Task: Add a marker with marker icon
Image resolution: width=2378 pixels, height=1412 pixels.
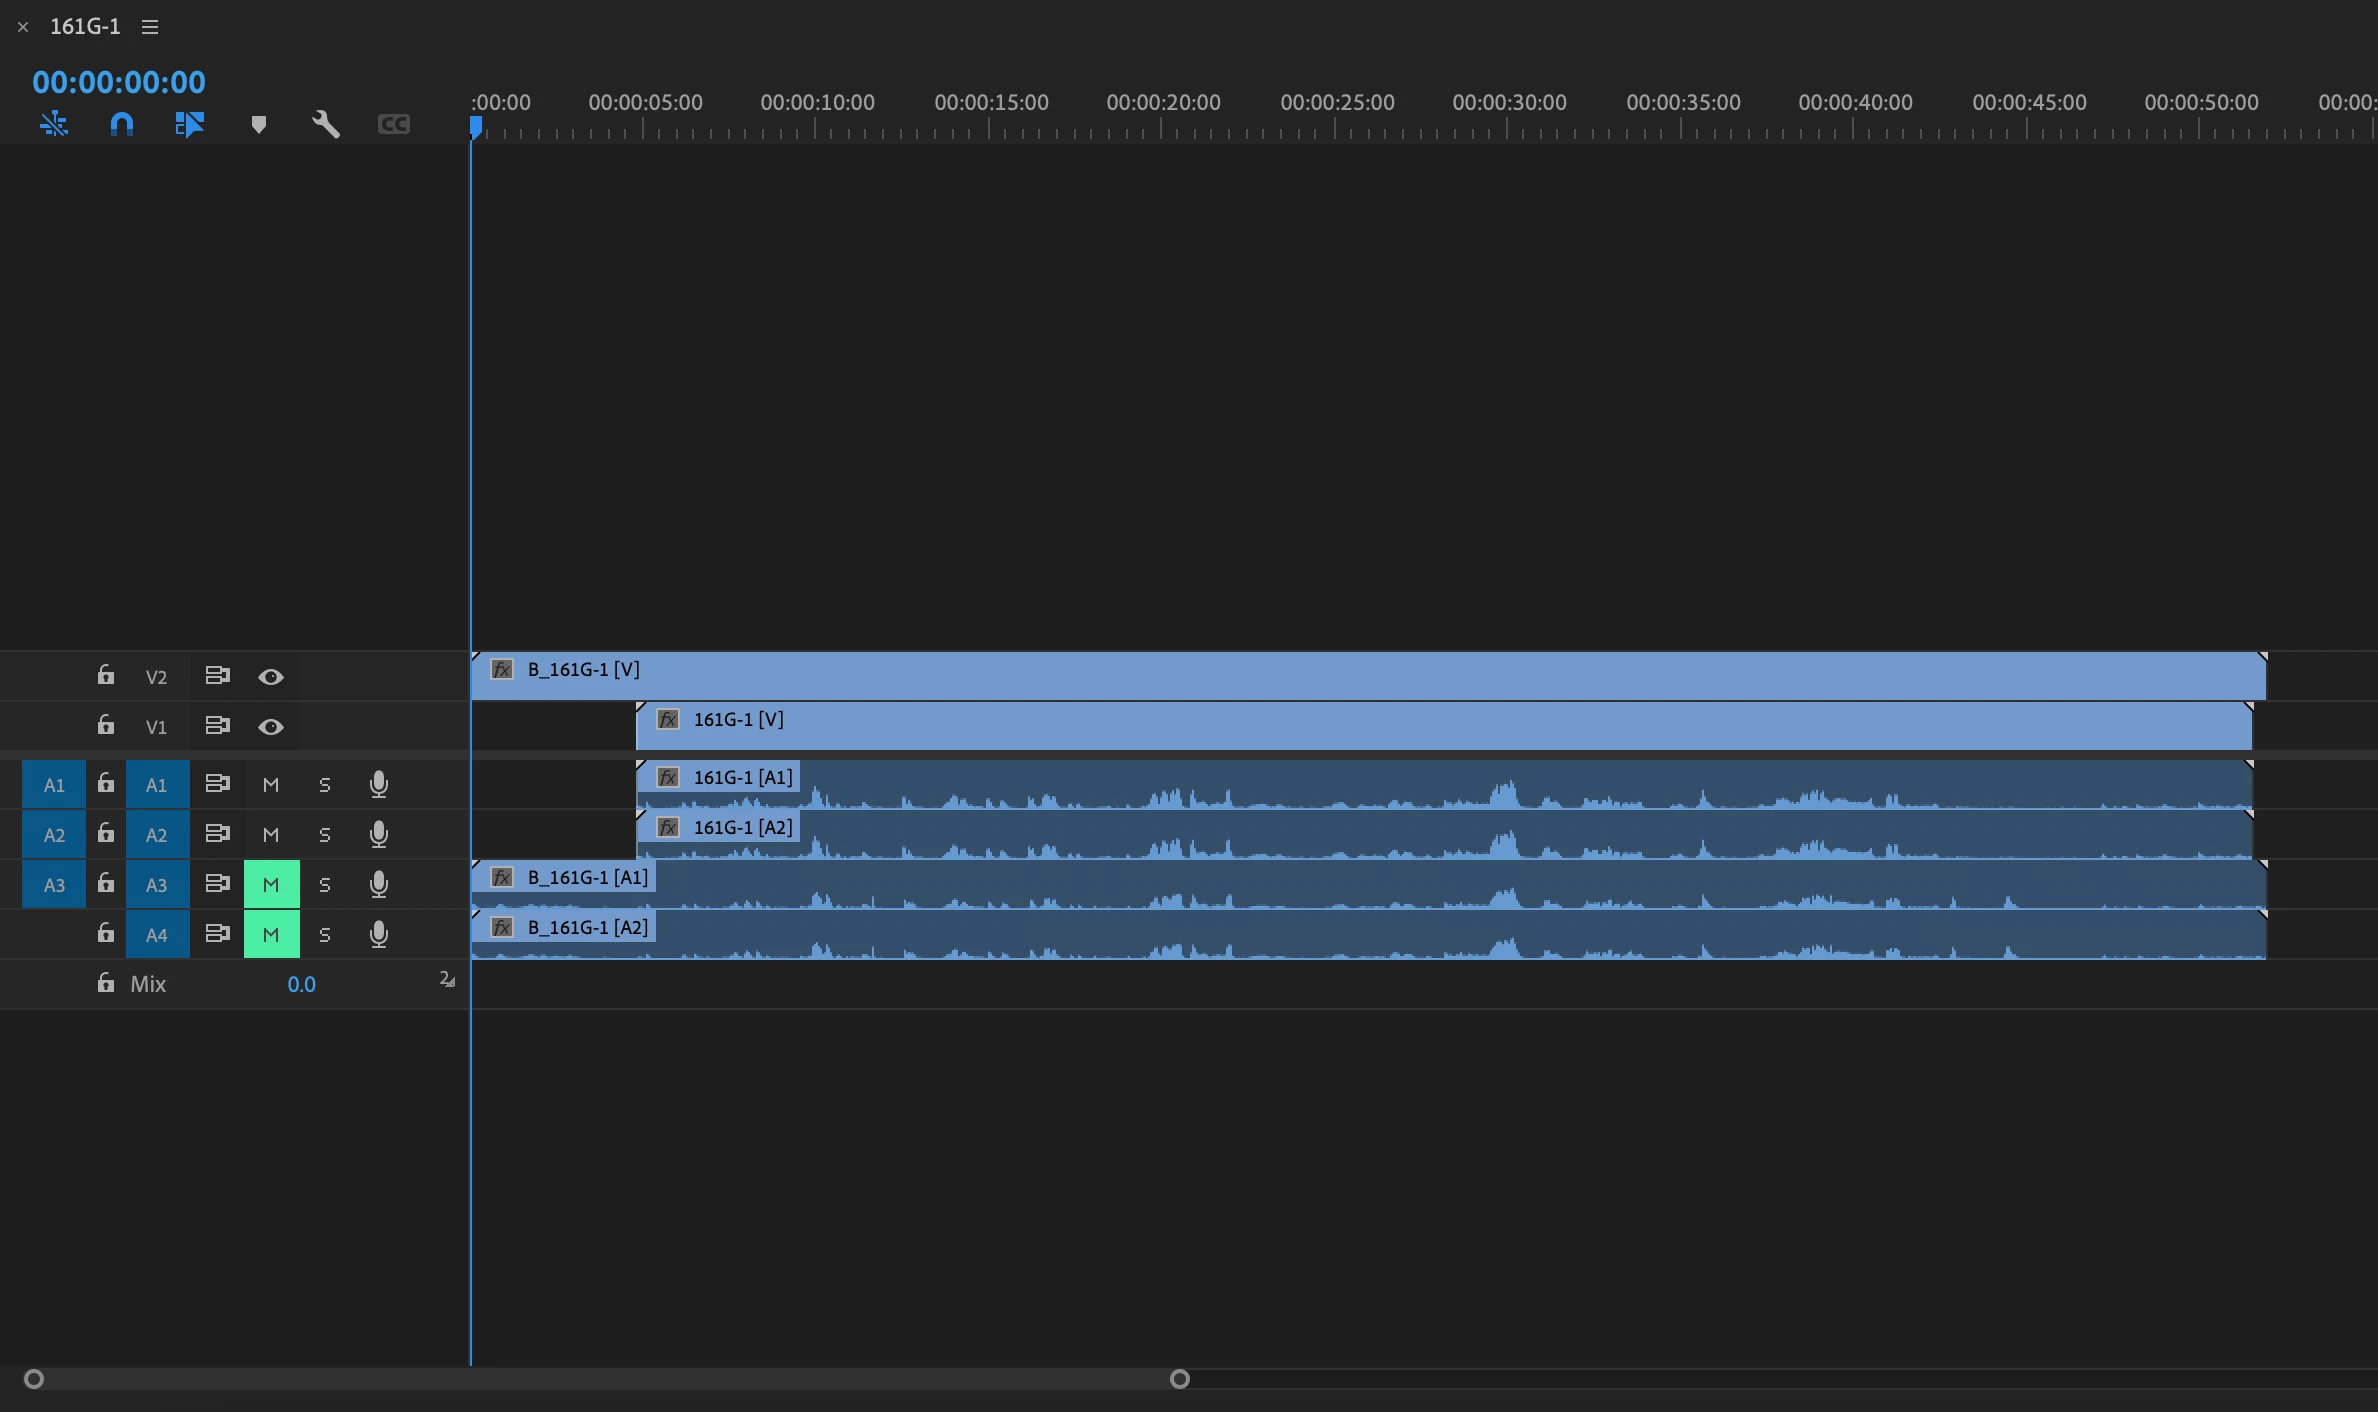Action: pos(259,124)
